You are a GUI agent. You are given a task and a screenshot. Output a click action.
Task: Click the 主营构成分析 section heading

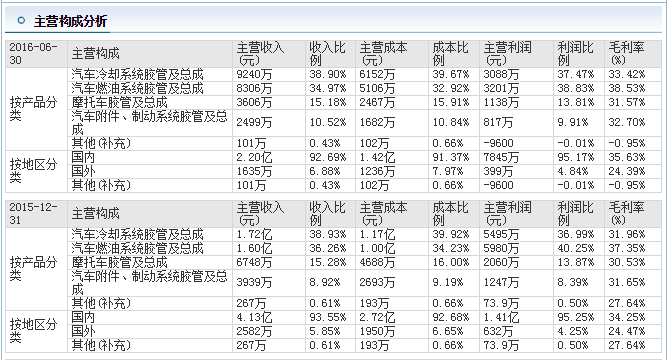(70, 21)
